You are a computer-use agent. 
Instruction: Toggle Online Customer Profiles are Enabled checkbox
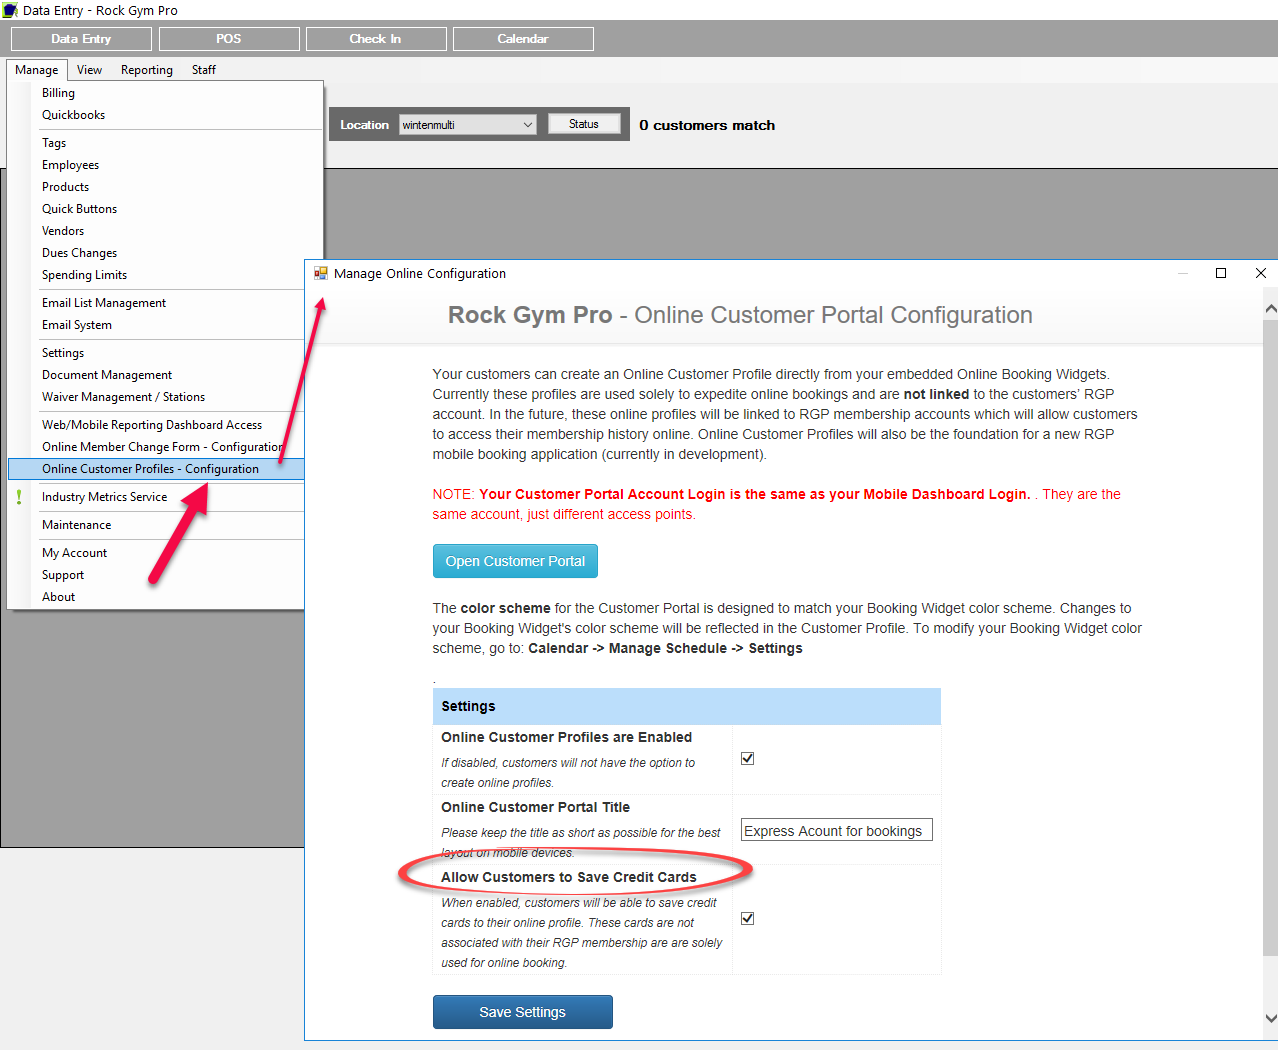pyautogui.click(x=747, y=758)
